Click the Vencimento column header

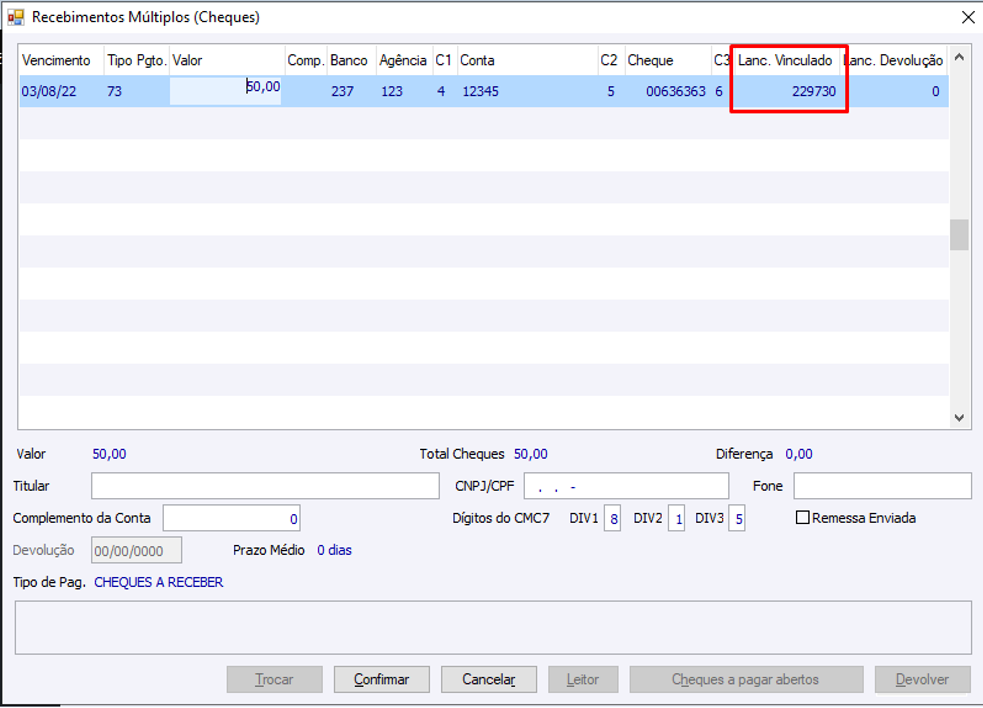coord(61,60)
